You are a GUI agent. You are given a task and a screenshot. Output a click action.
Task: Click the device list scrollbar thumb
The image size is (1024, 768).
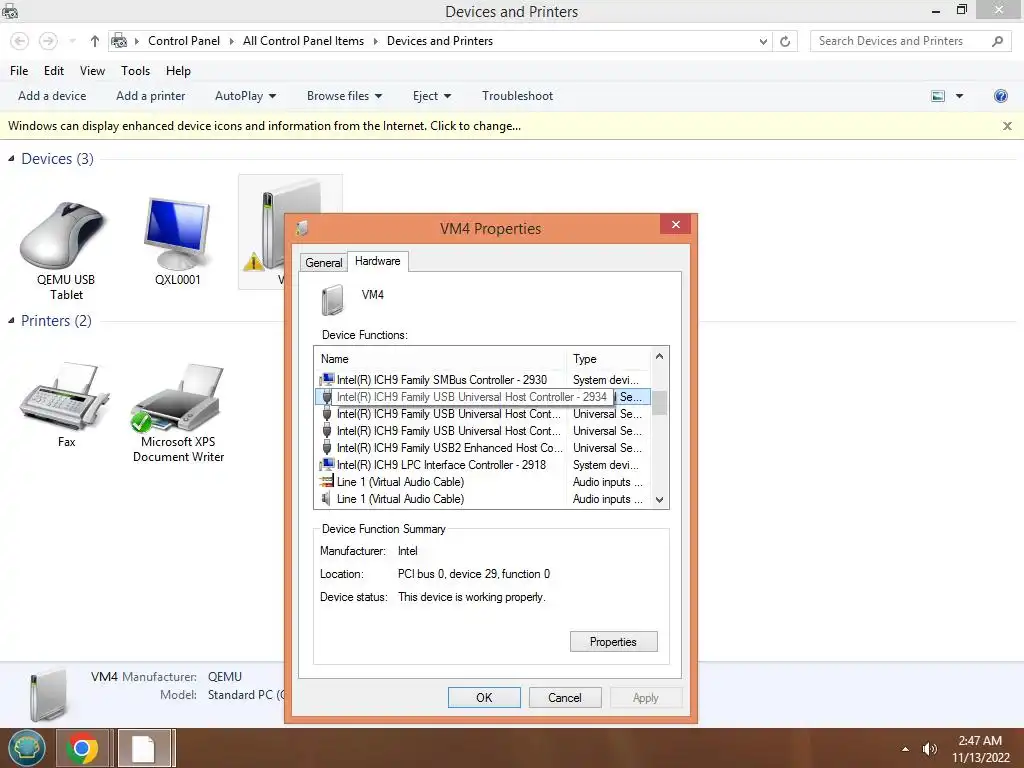point(660,402)
